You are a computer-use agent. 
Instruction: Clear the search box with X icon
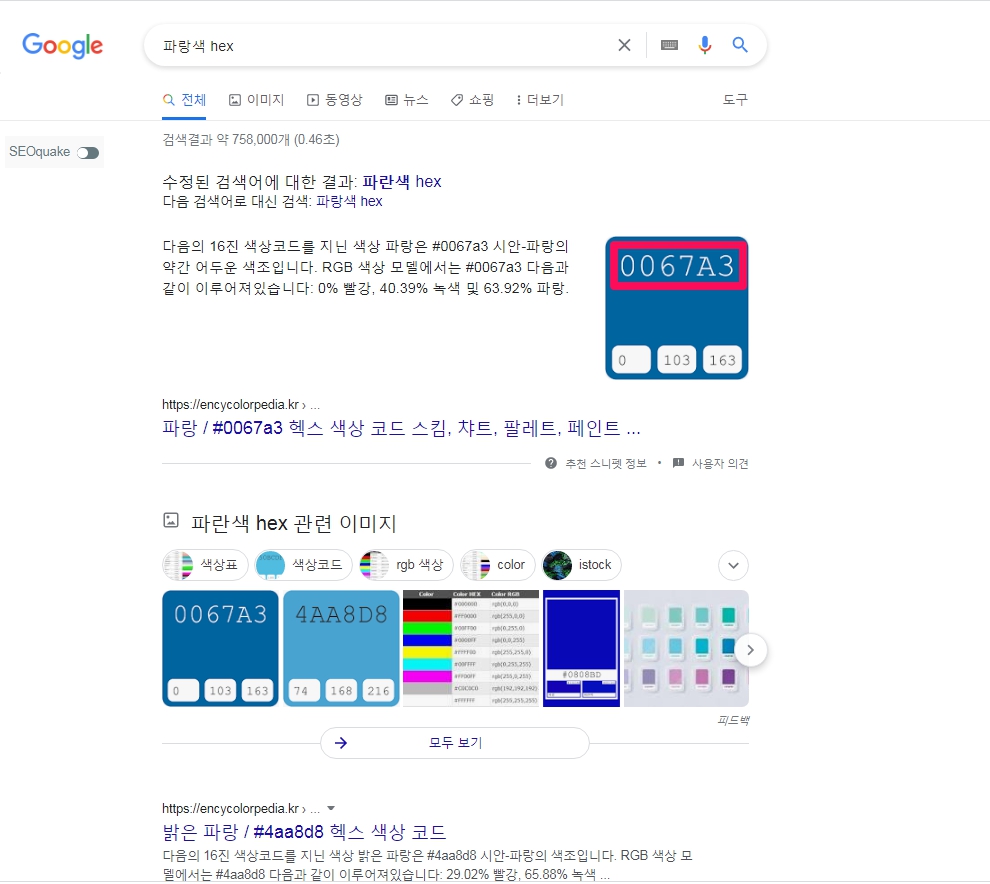coord(624,45)
